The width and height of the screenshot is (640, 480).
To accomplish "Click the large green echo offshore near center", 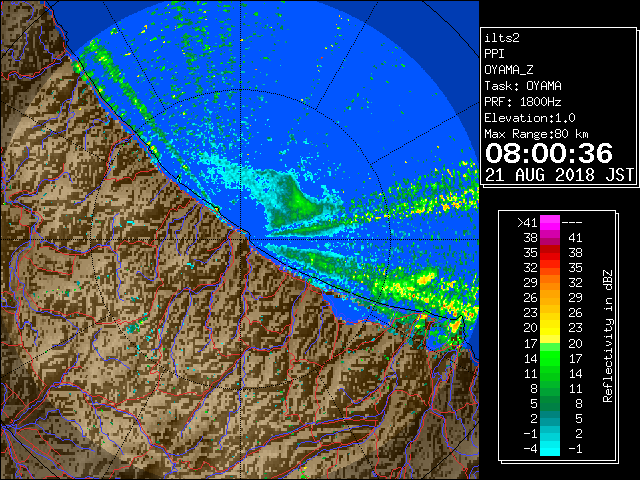I will click(298, 200).
